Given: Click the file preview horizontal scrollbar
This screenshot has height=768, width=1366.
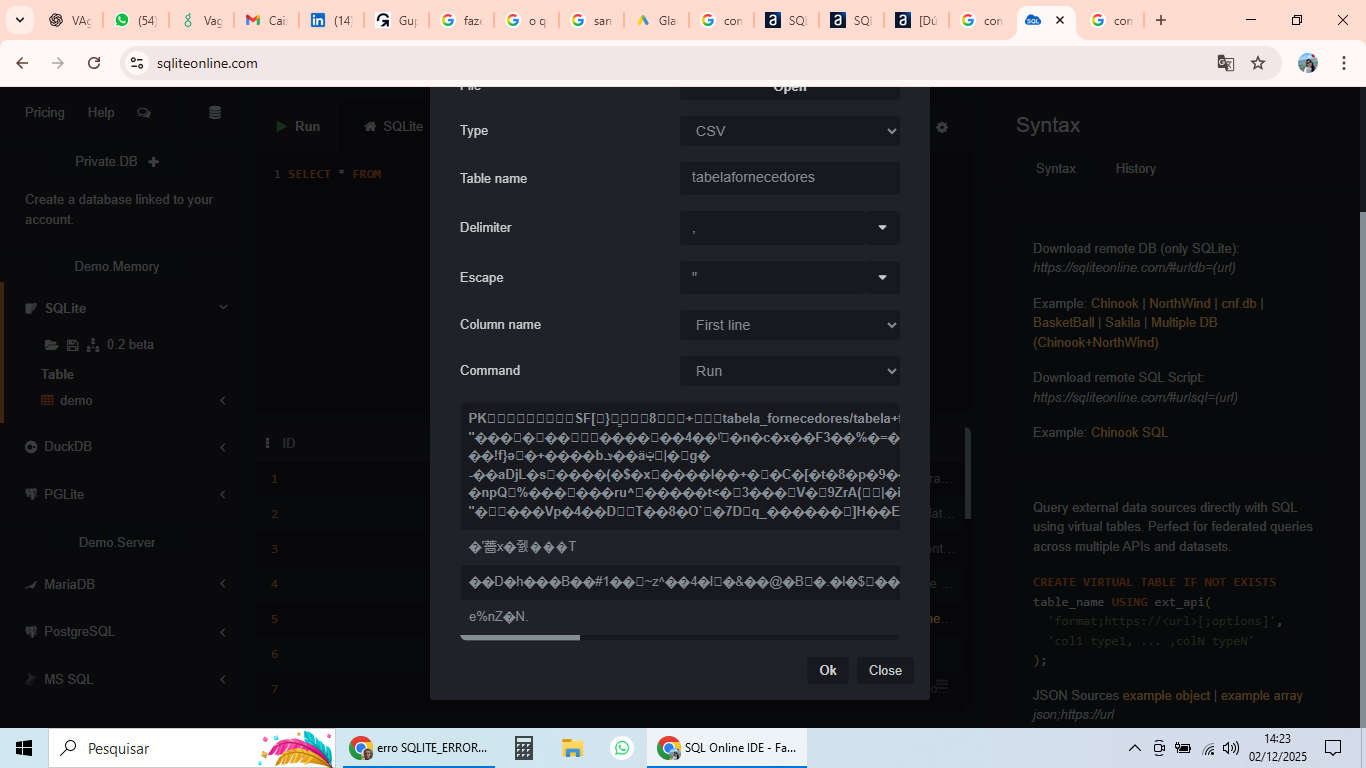Looking at the screenshot, I should [x=520, y=637].
